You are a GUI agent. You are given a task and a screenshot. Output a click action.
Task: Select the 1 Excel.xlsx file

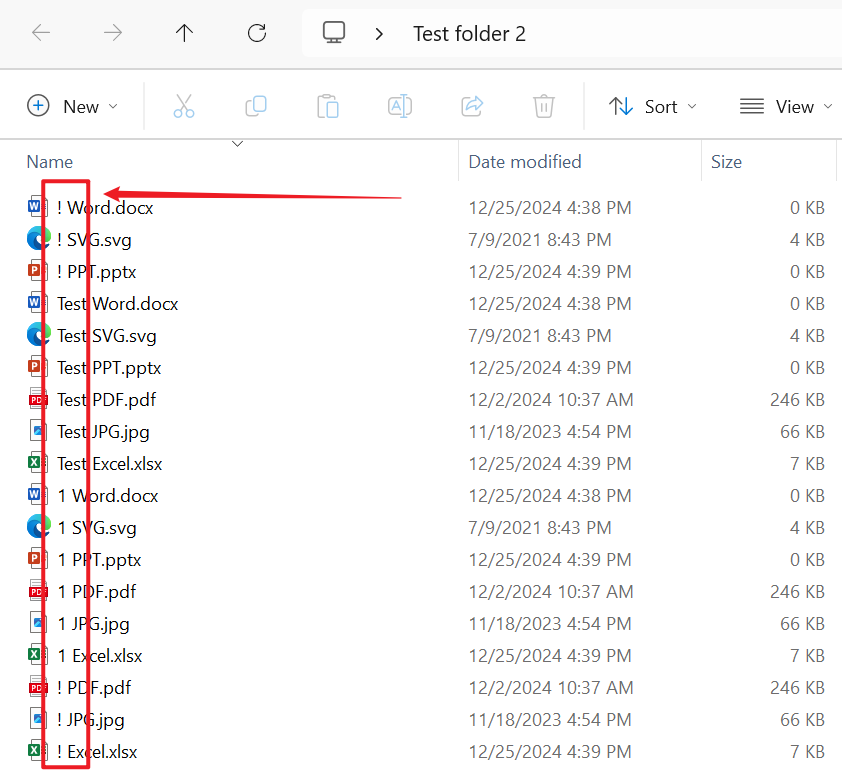pyautogui.click(x=100, y=656)
